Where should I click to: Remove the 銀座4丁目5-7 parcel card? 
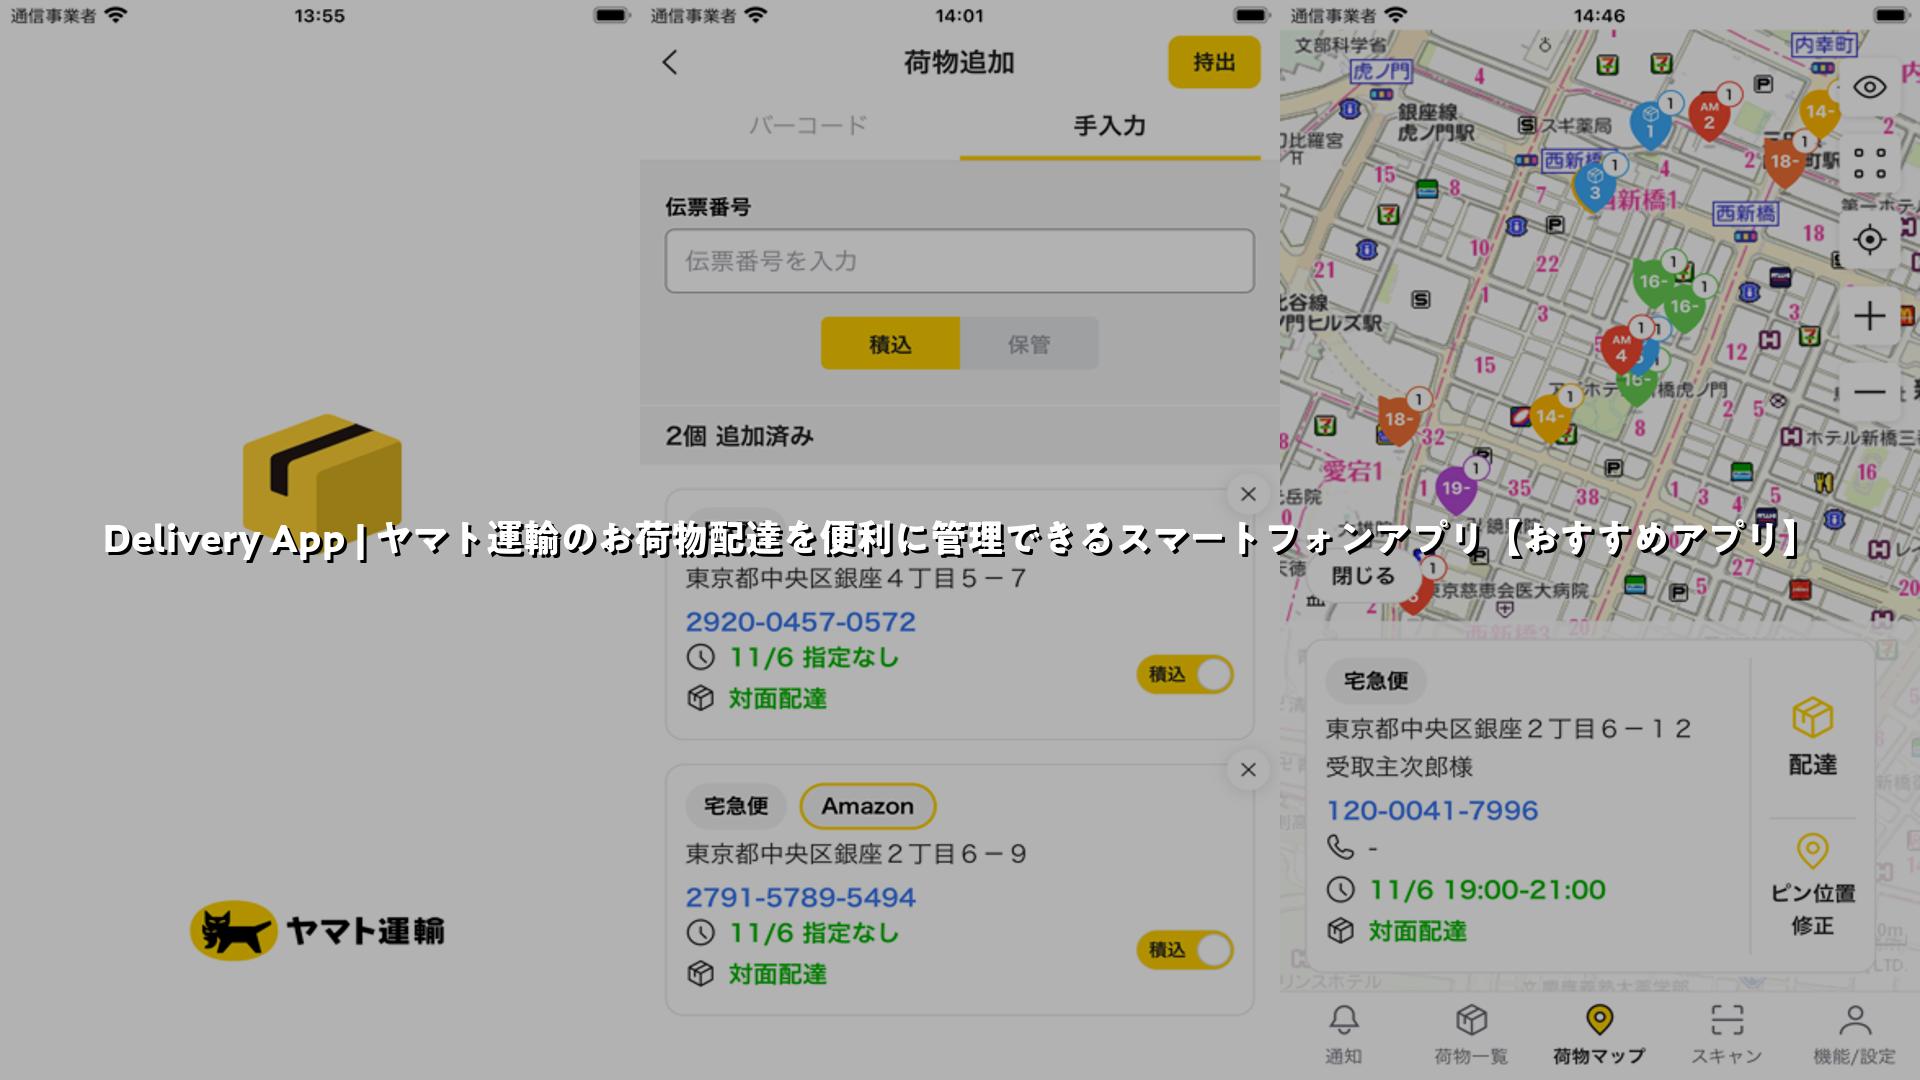pos(1248,494)
